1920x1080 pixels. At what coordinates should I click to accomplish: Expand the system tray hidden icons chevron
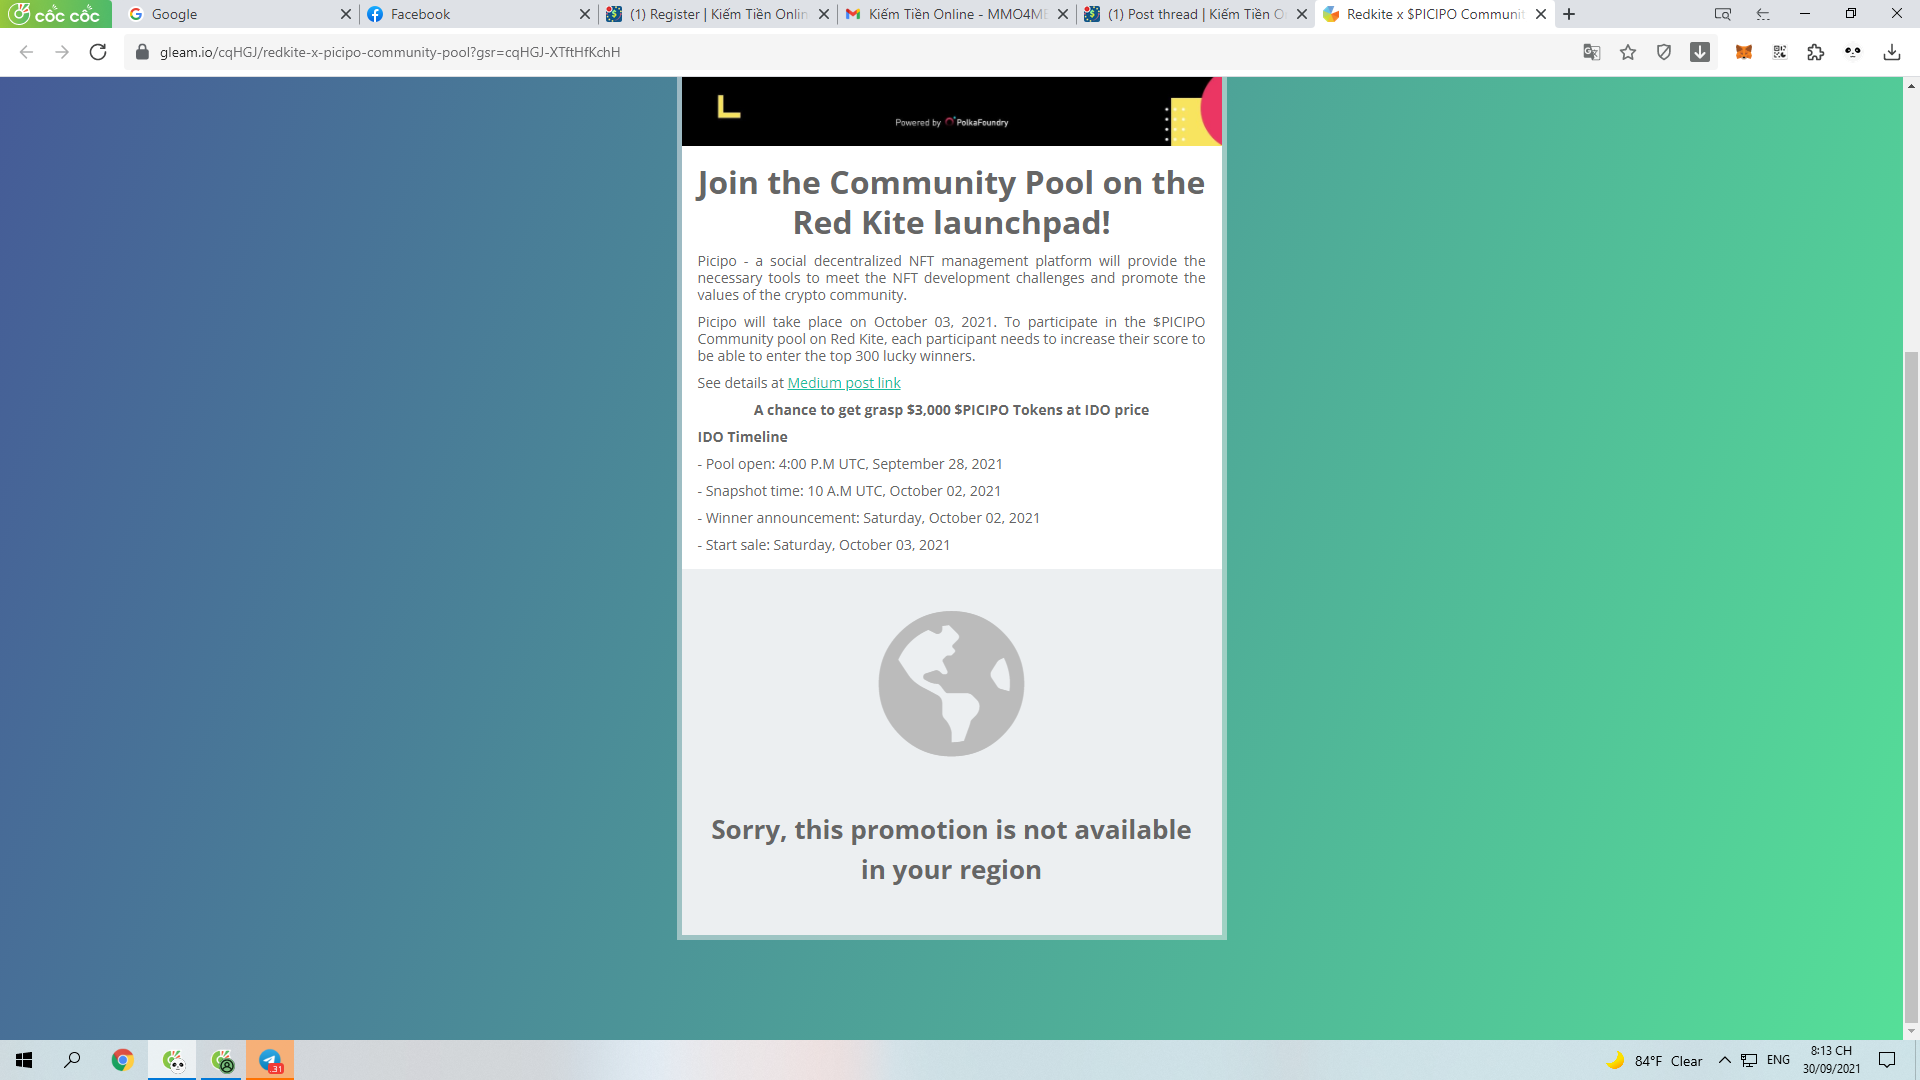pyautogui.click(x=1724, y=1060)
